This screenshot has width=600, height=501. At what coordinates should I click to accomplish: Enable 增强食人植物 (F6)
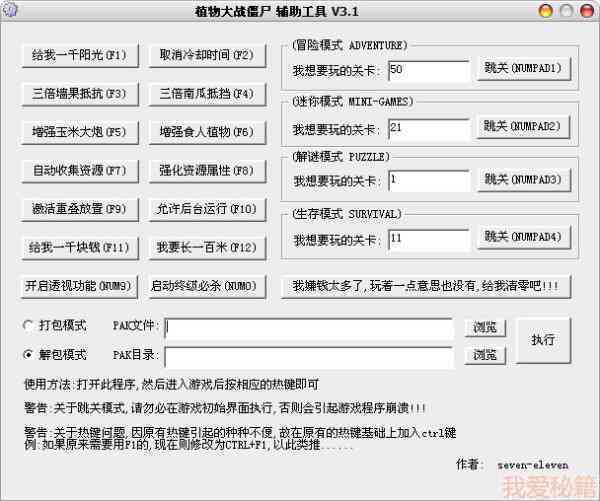click(207, 132)
